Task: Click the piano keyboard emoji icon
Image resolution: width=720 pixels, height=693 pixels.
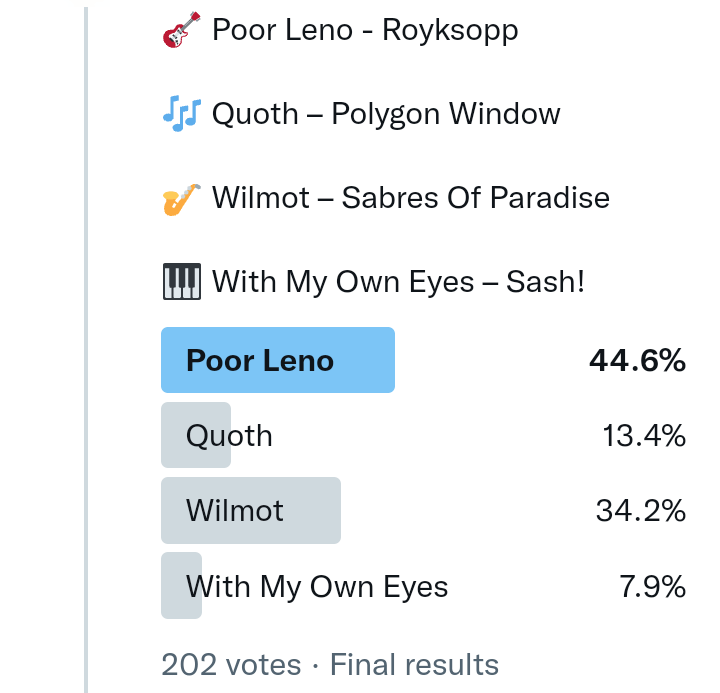Action: tap(181, 282)
